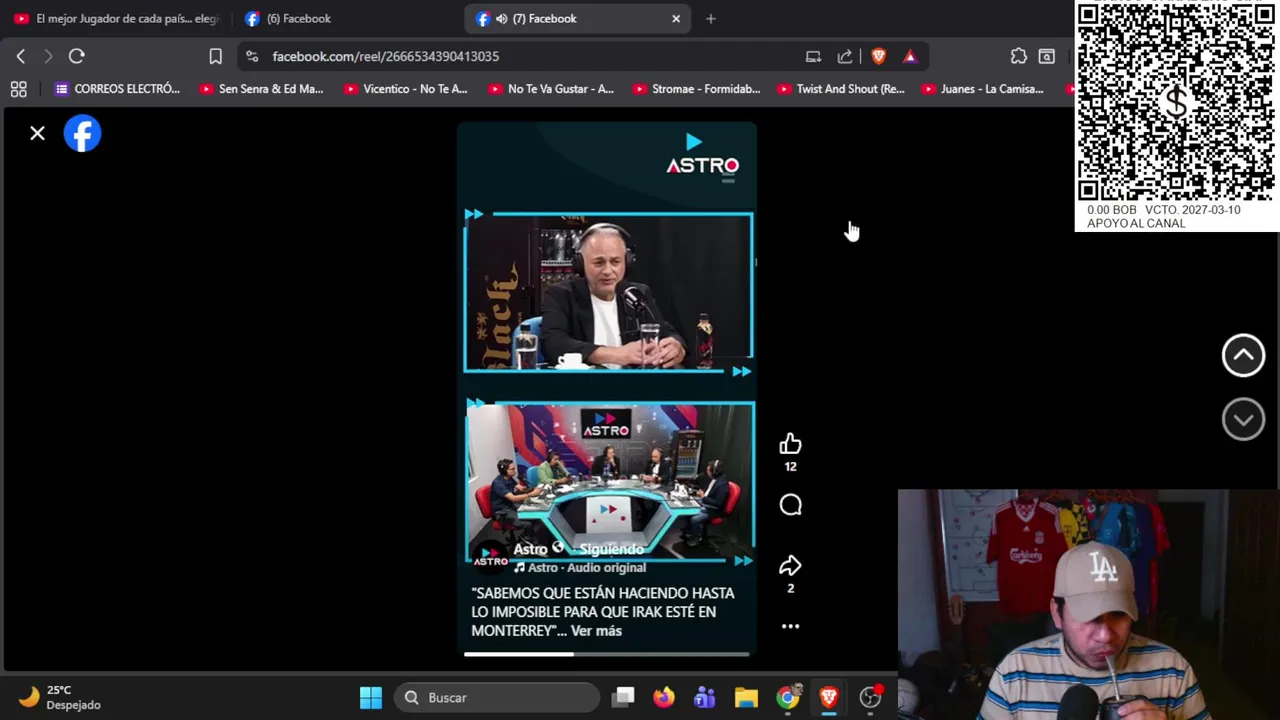The height and width of the screenshot is (720, 1280).
Task: Switch to the 'El mejor Jugador de cada país' tab
Action: click(118, 18)
